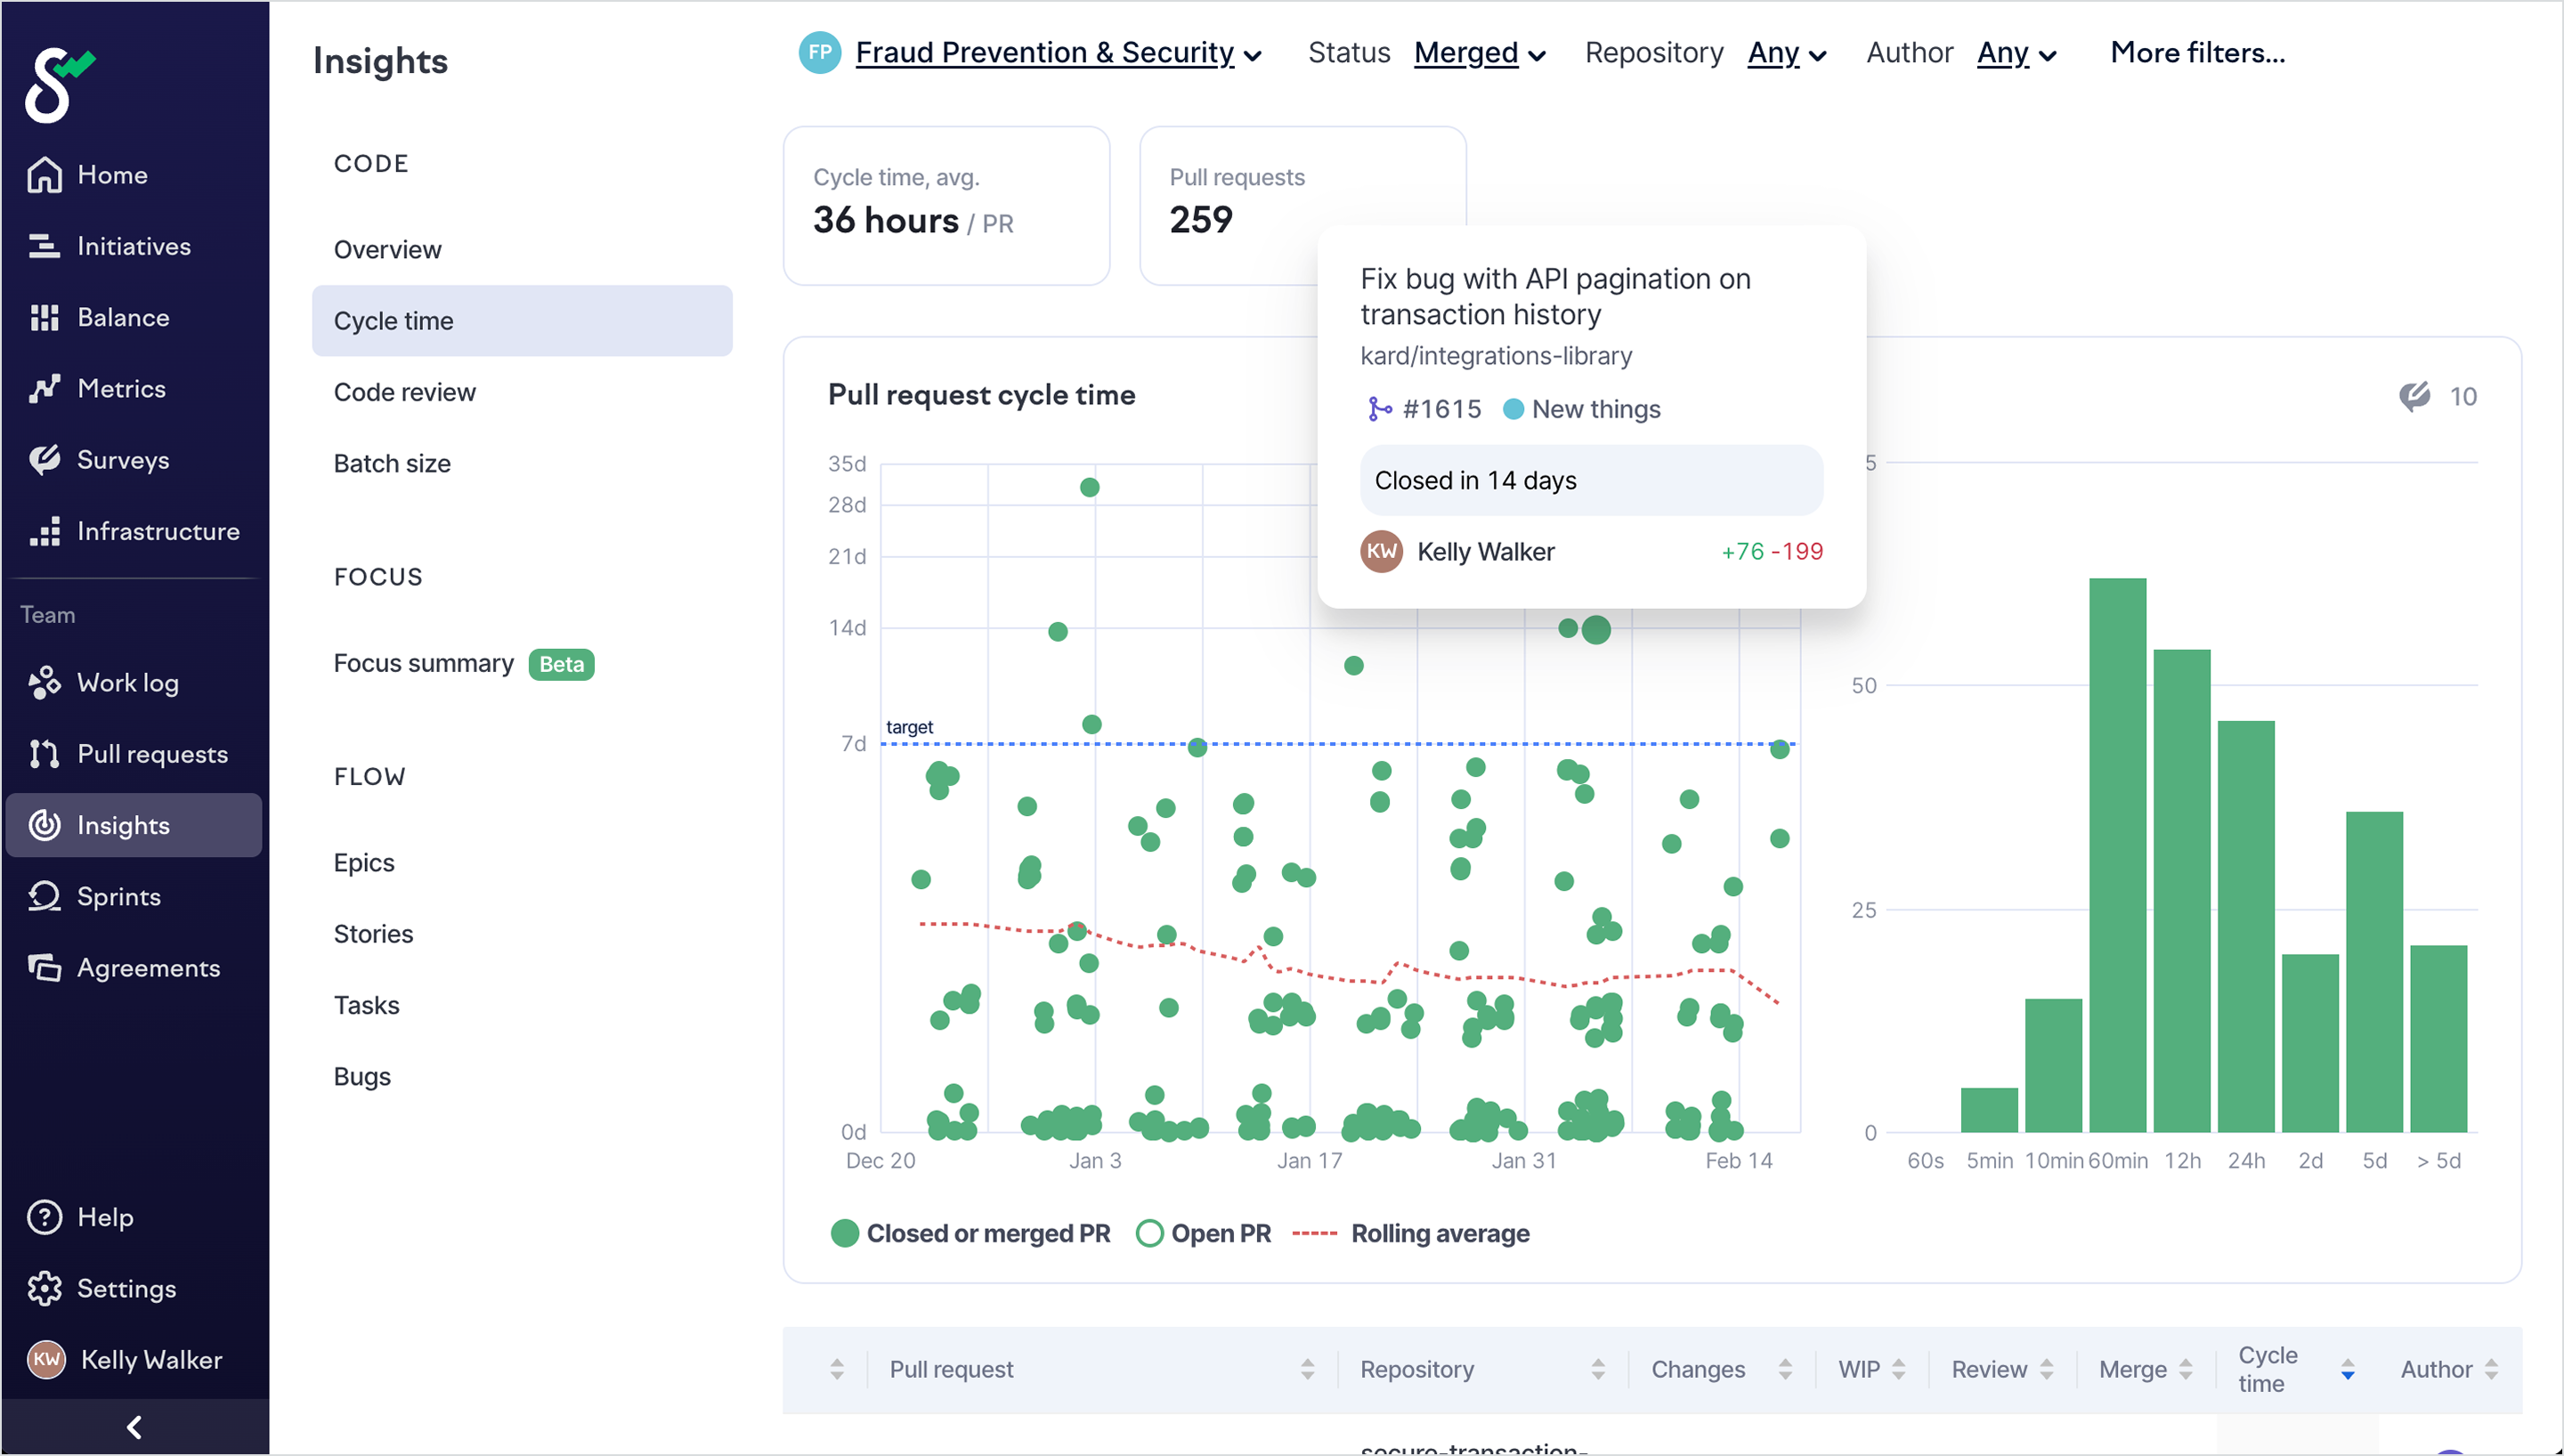Collapse the sidebar with left chevron
The image size is (2564, 1456).
coord(134,1427)
